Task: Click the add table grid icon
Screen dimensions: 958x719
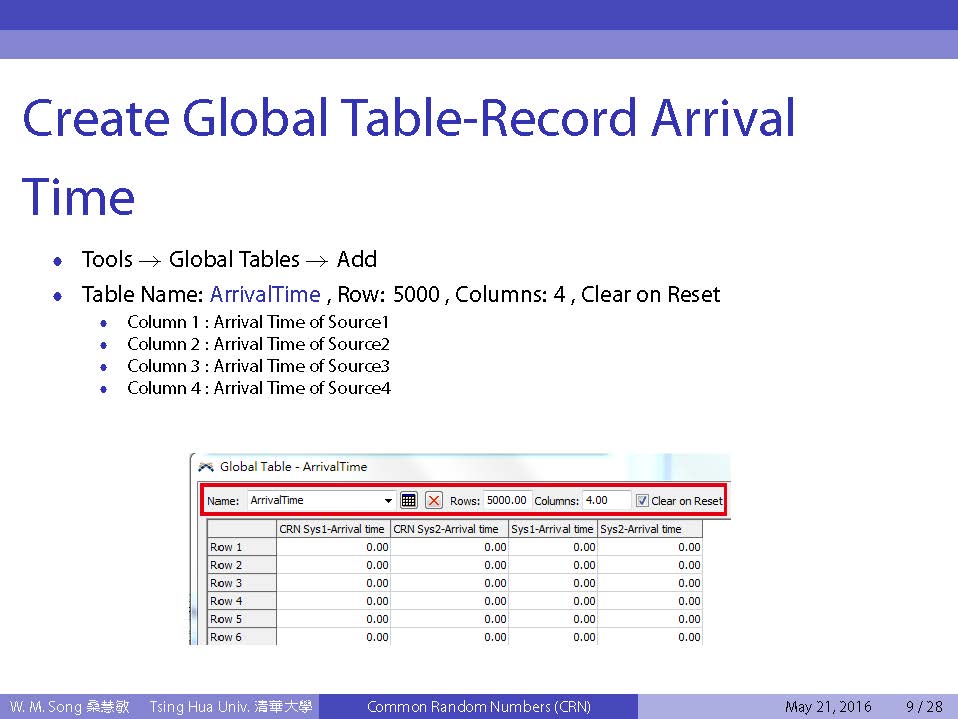Action: pyautogui.click(x=408, y=500)
